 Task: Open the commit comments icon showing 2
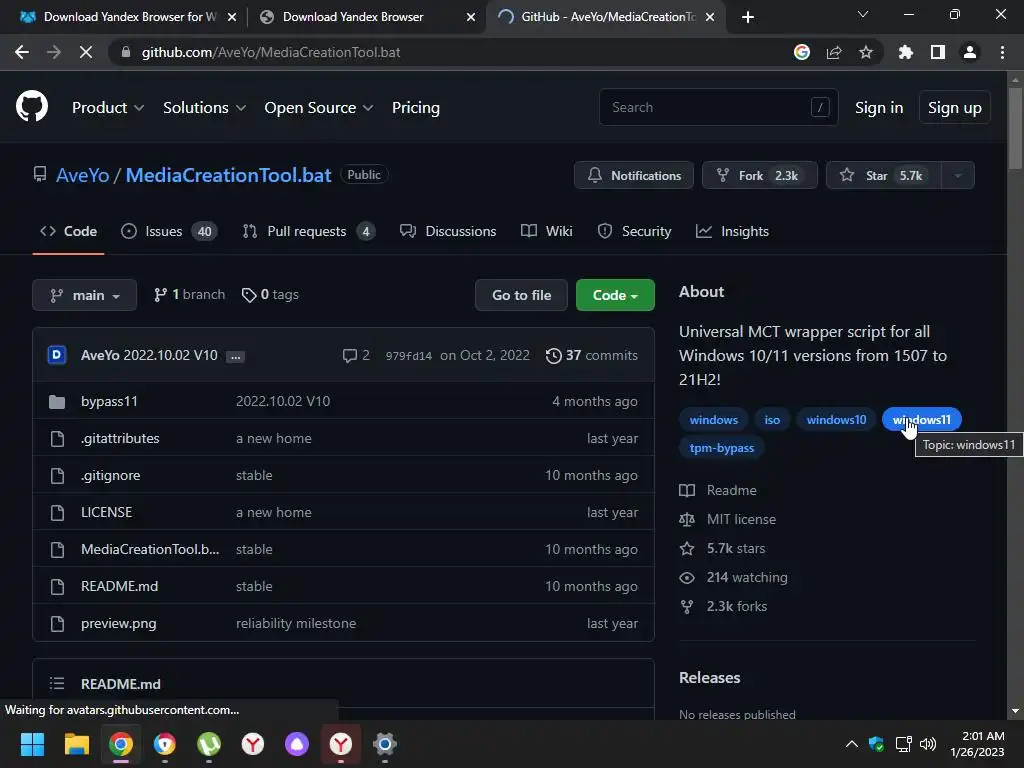pos(357,355)
